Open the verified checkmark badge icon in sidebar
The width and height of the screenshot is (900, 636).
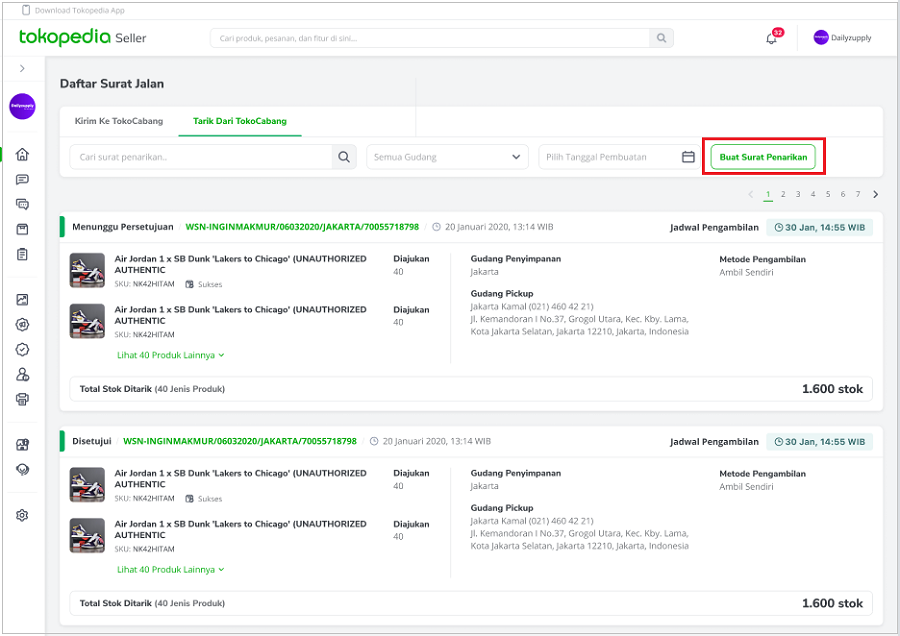point(22,350)
